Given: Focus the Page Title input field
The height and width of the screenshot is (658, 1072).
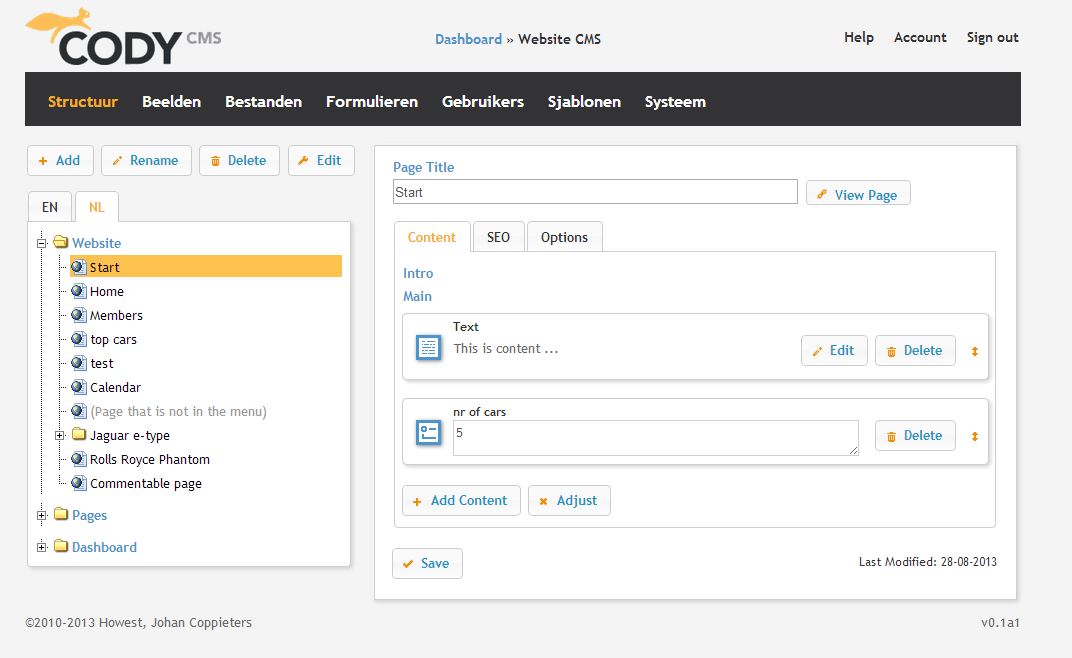Looking at the screenshot, I should [x=595, y=192].
